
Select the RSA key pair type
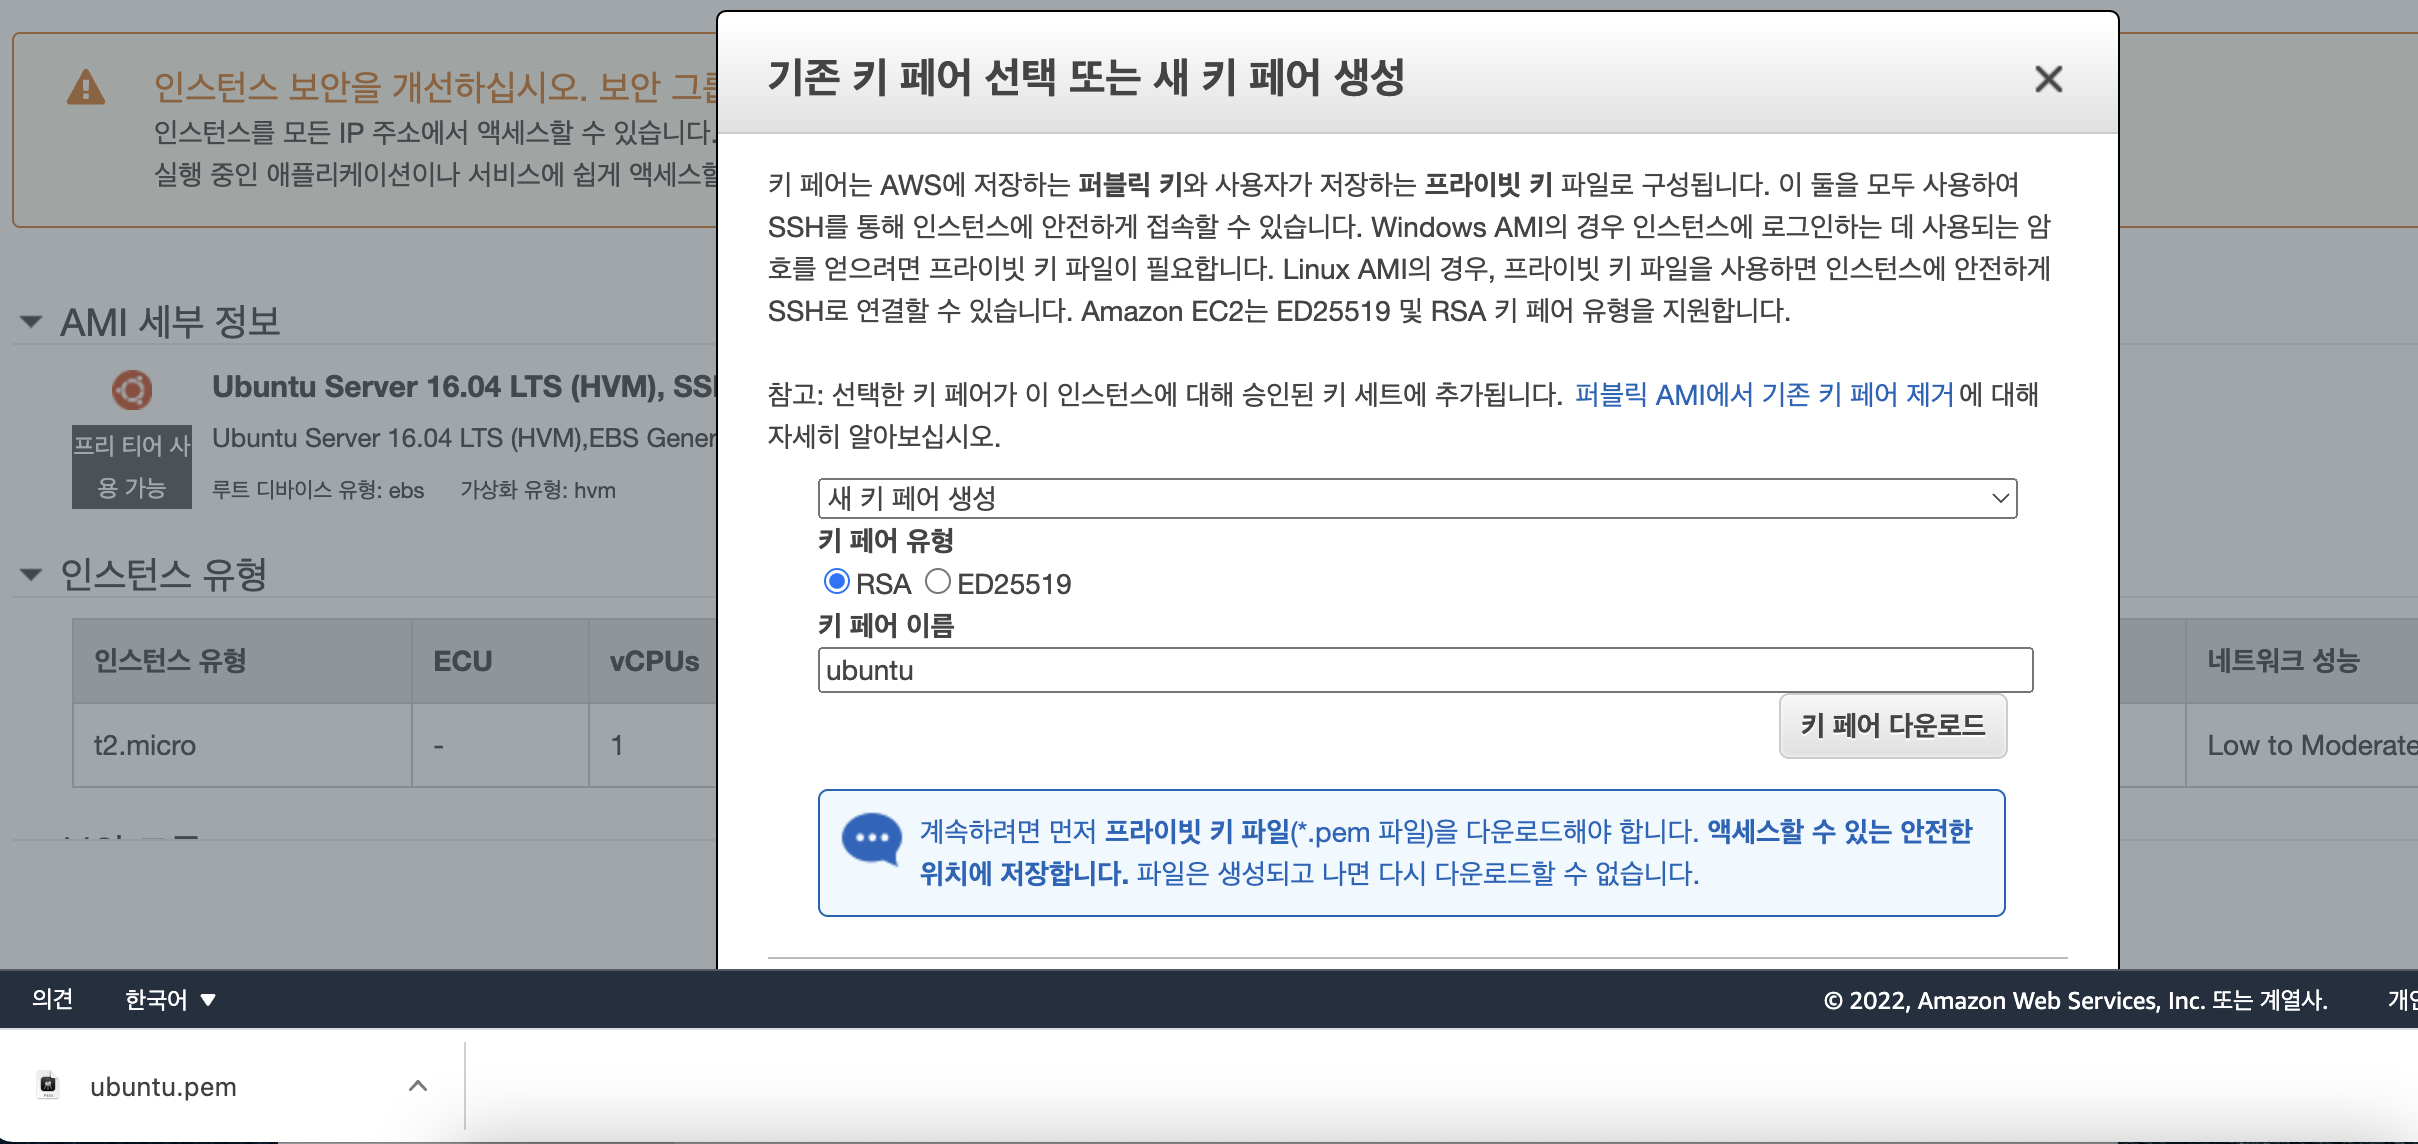coord(837,582)
